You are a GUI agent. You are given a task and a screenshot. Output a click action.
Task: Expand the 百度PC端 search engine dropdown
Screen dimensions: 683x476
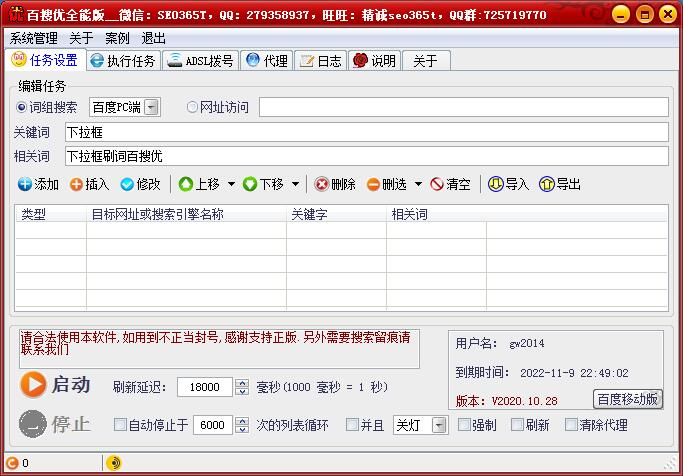pos(151,107)
